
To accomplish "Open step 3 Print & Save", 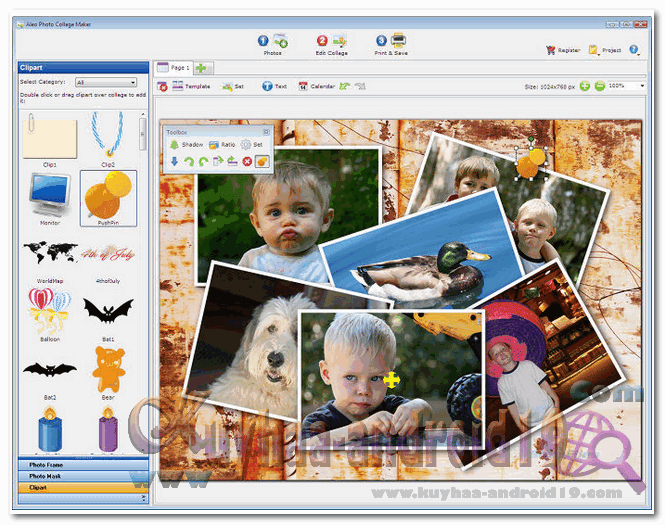I will pos(391,45).
